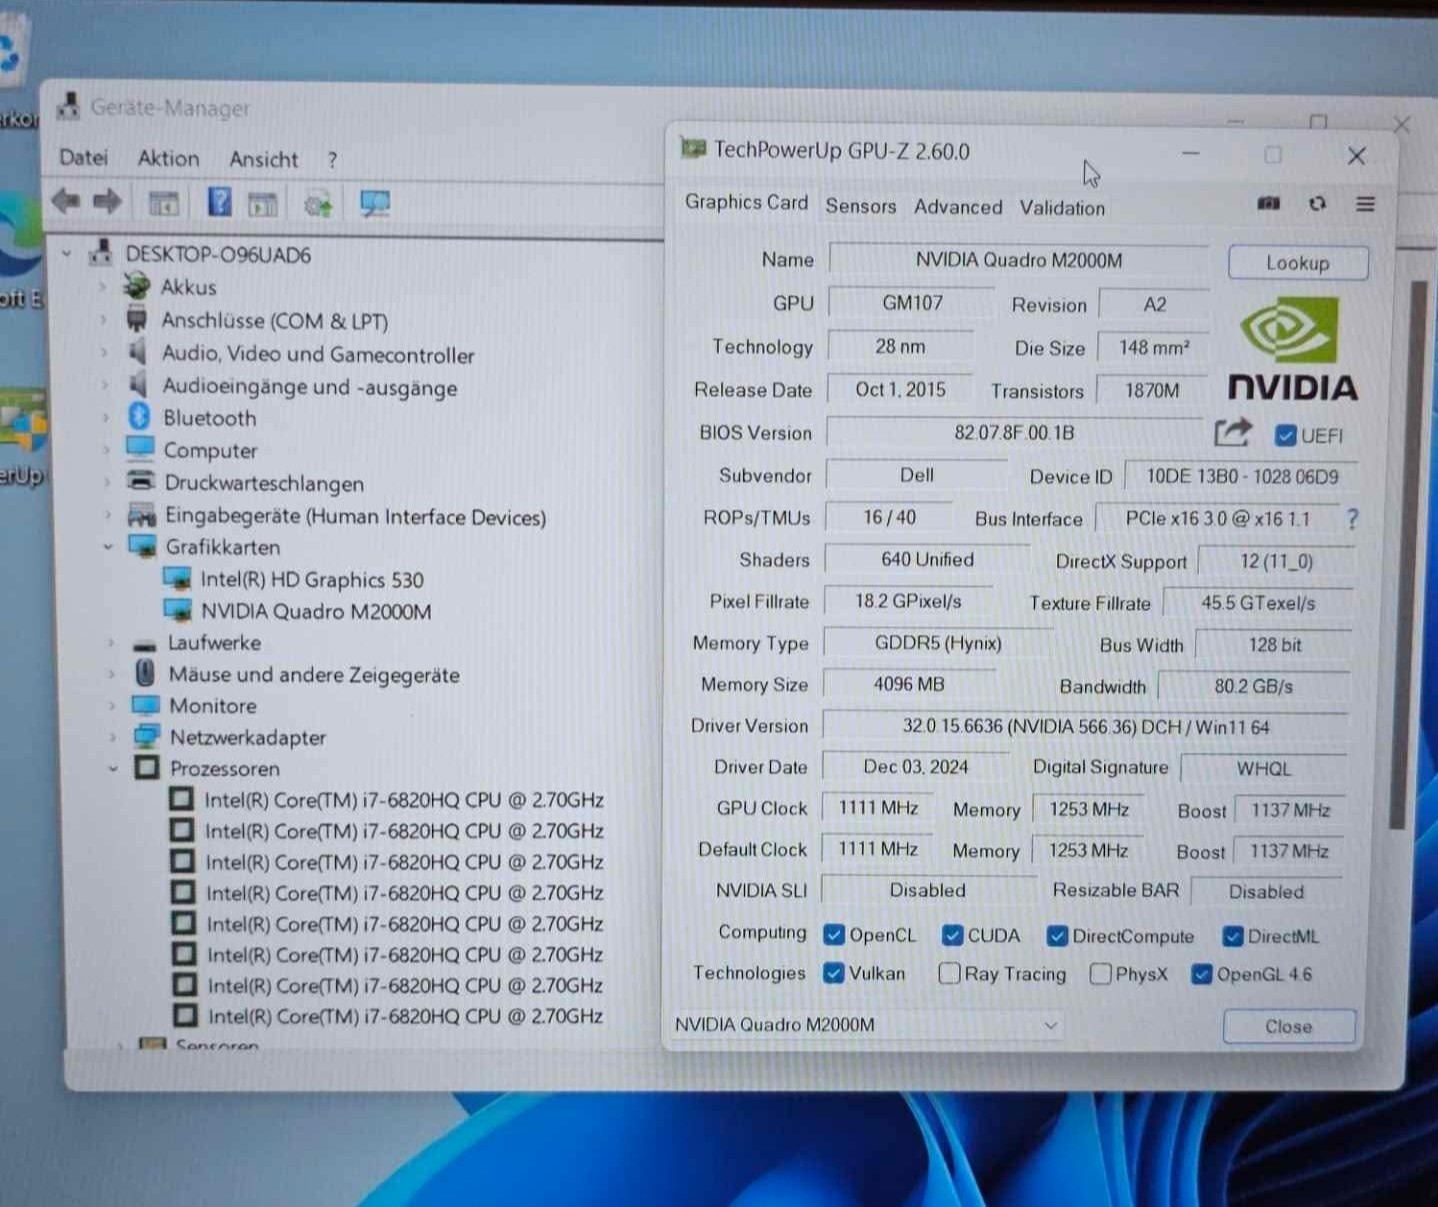Expand the Laufwerke node

110,643
